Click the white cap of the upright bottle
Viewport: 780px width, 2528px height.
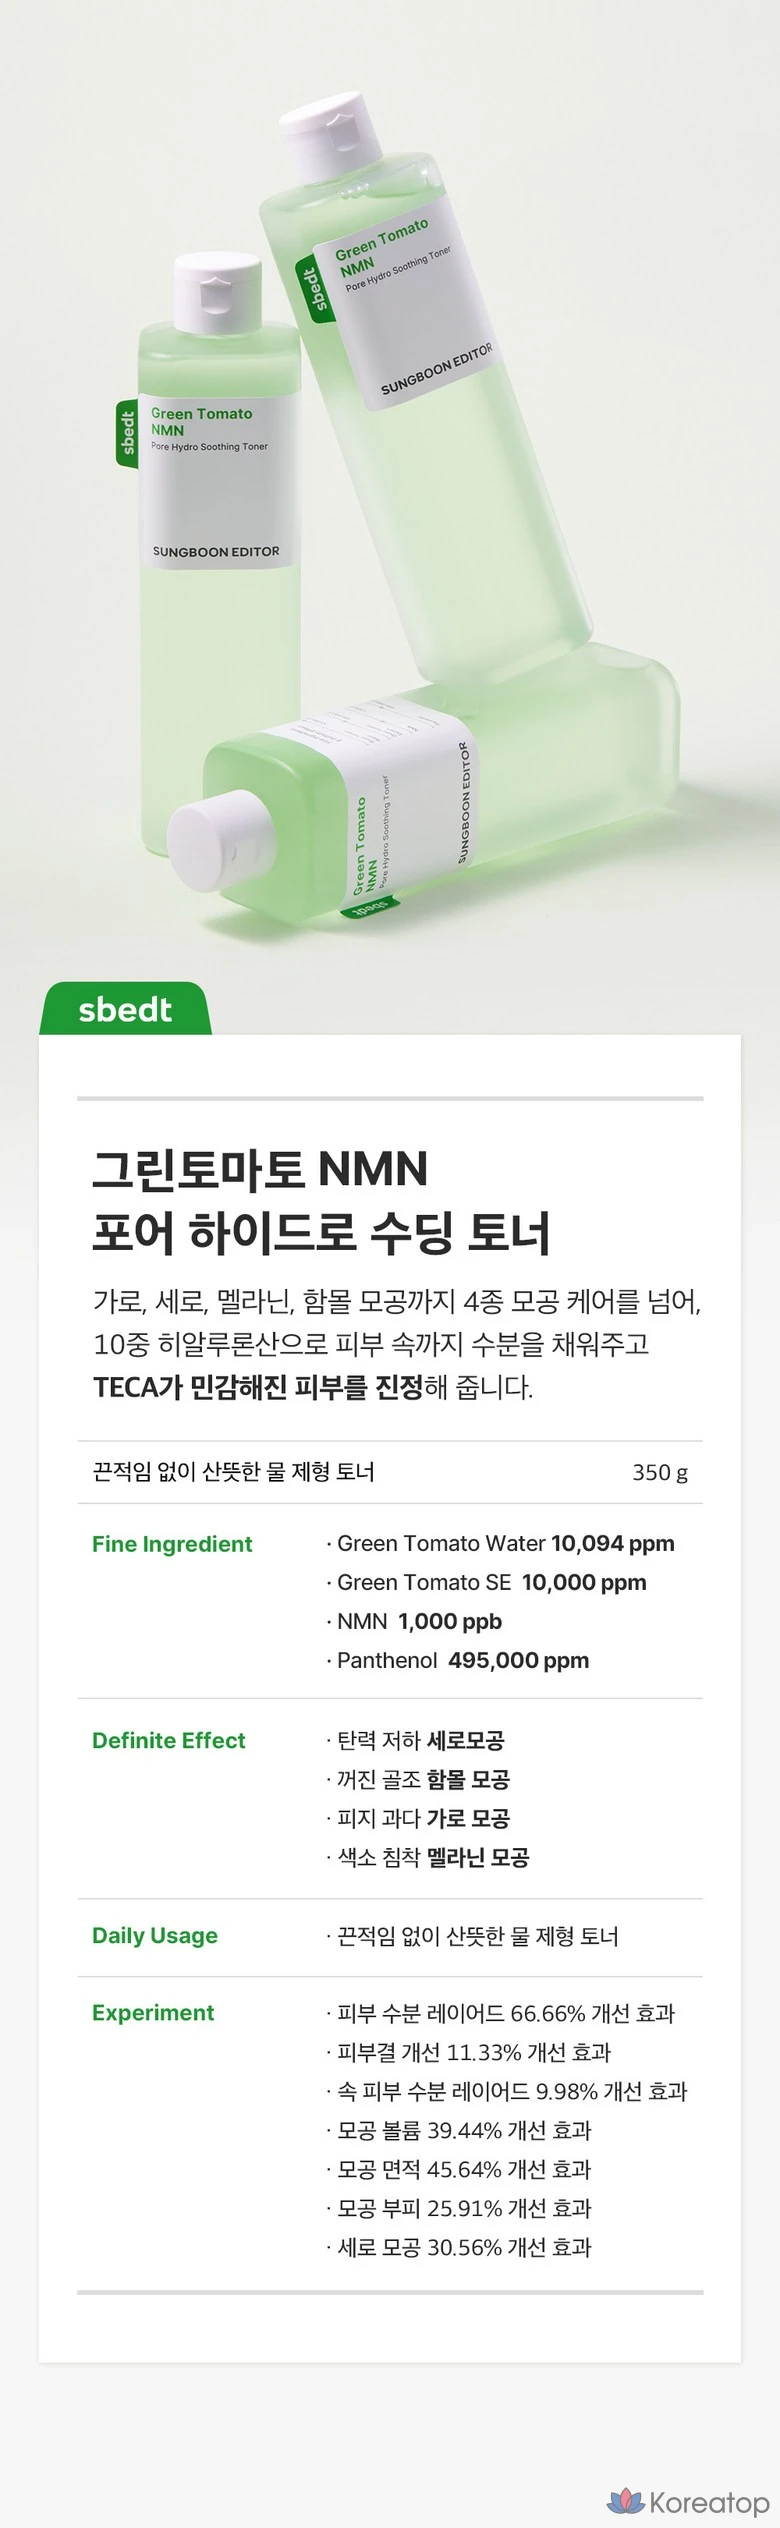pos(216,291)
